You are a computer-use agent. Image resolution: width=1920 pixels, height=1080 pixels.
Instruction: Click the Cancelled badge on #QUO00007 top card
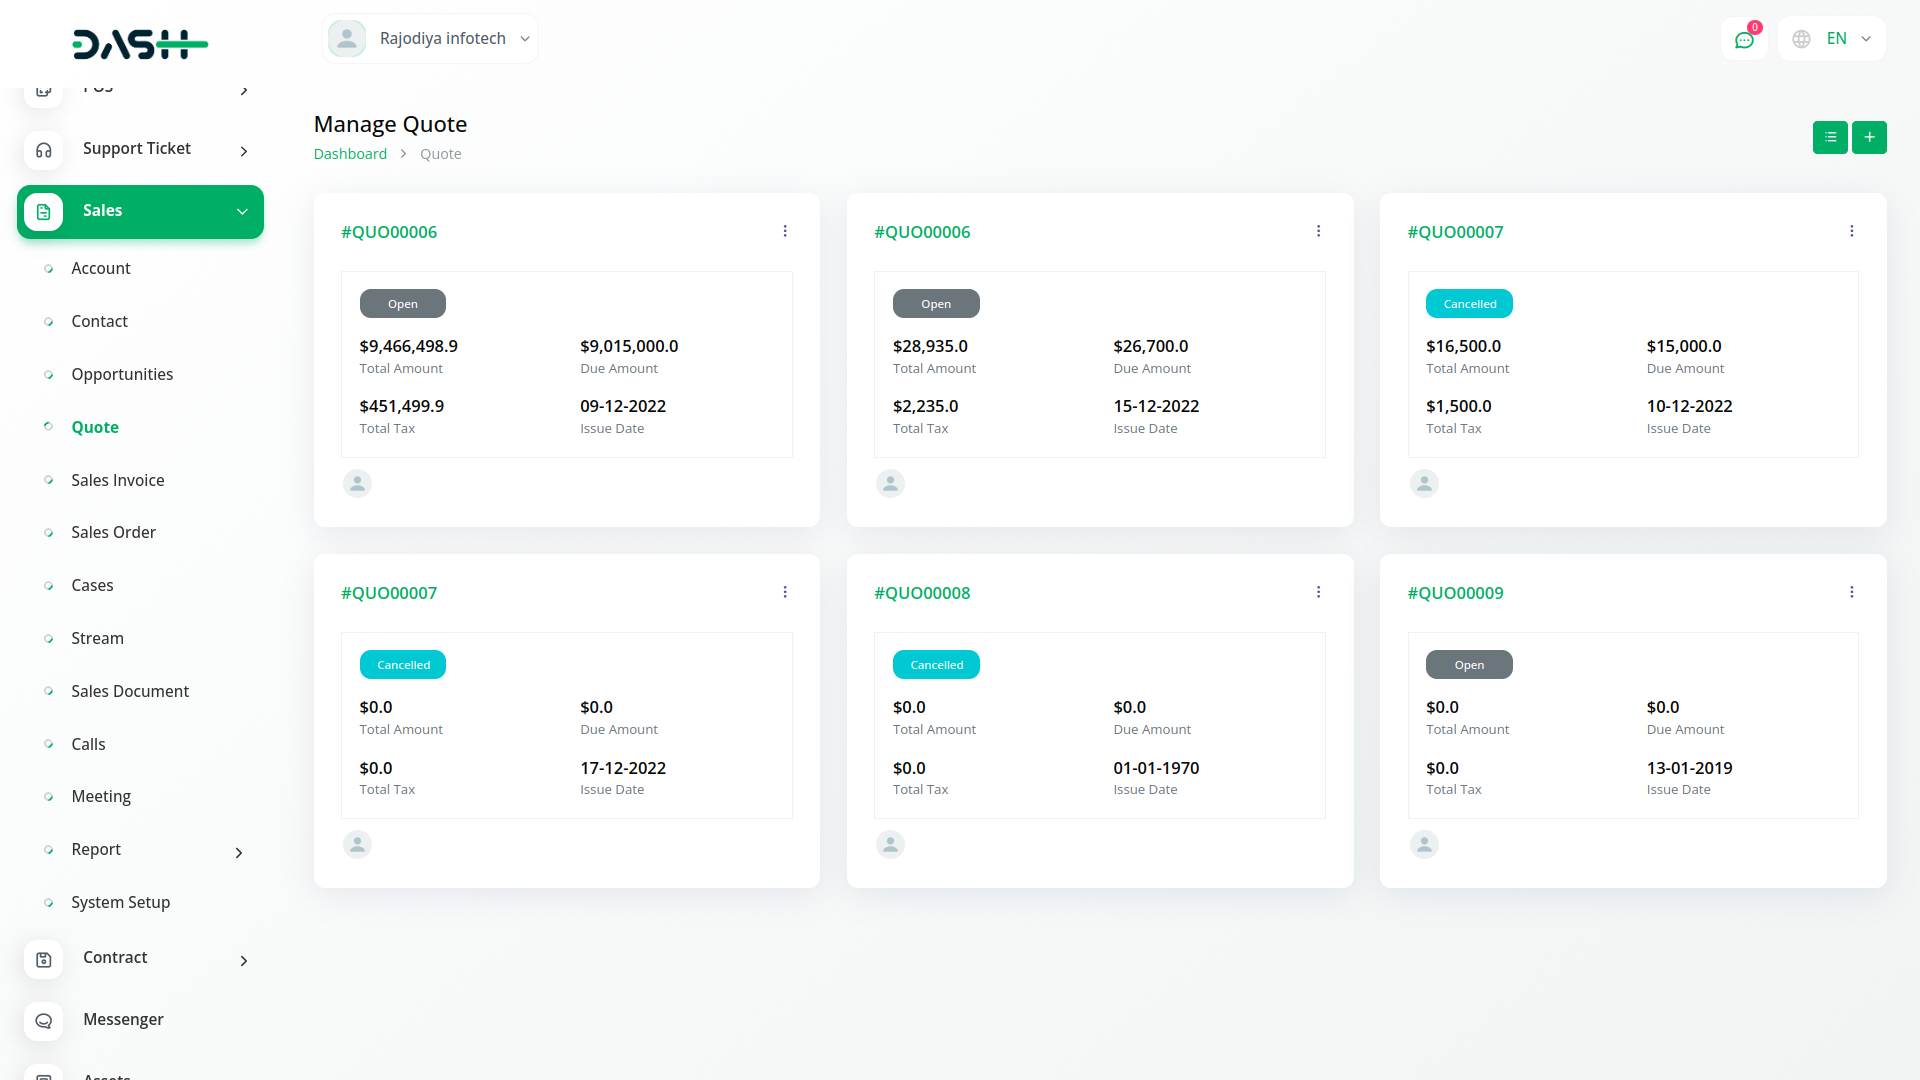tap(1468, 304)
